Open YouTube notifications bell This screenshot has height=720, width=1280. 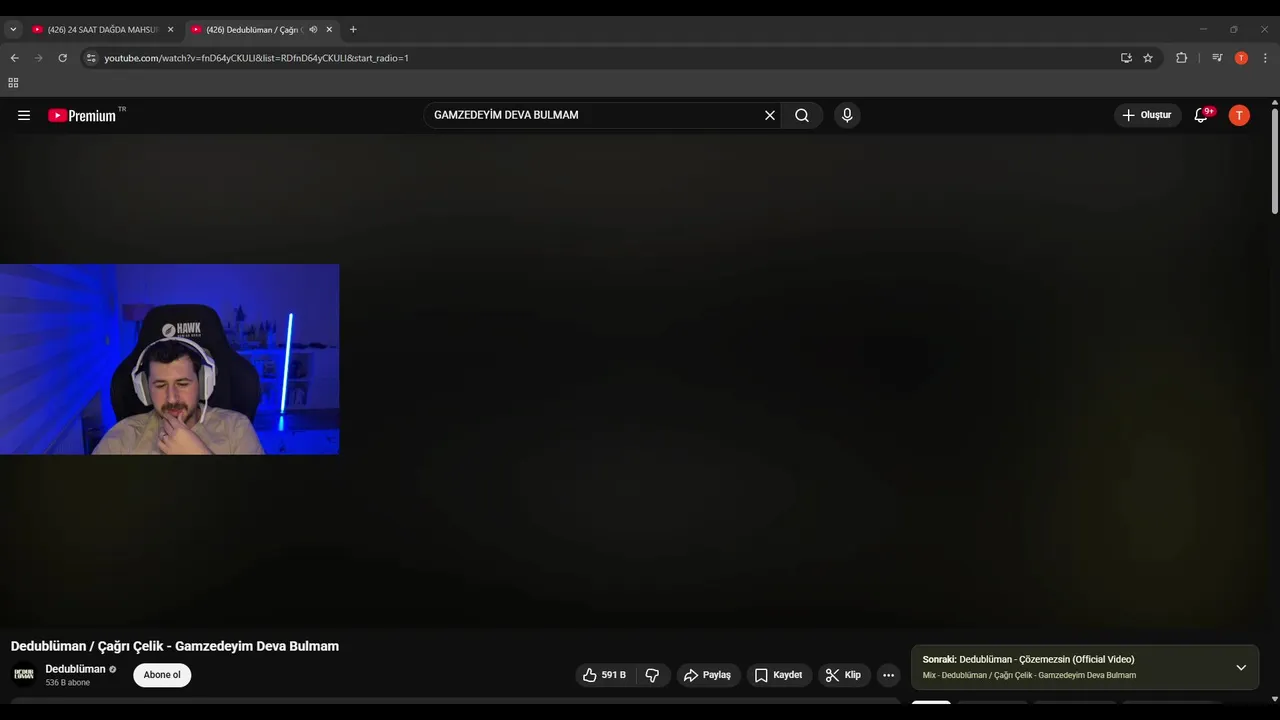pyautogui.click(x=1202, y=115)
